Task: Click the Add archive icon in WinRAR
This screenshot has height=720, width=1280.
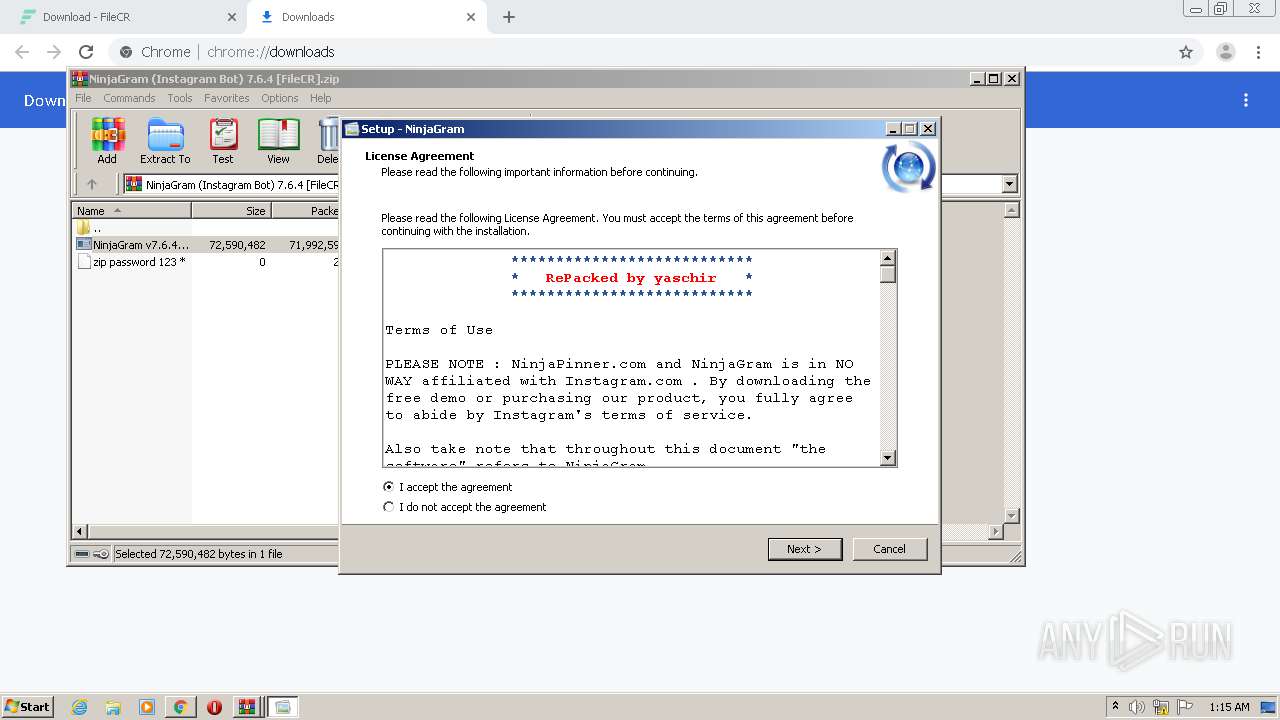Action: click(x=107, y=140)
